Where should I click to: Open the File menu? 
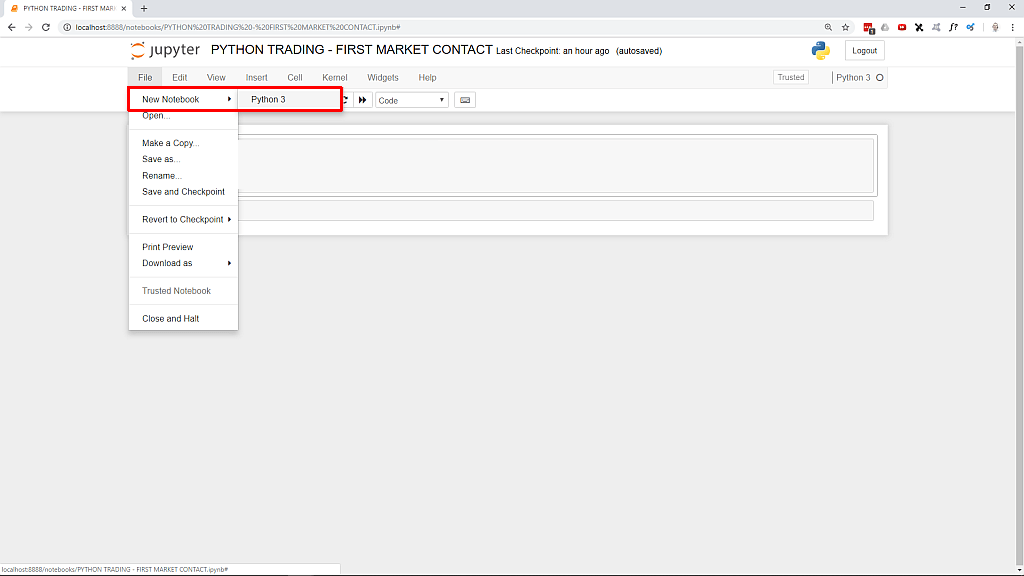tap(145, 78)
